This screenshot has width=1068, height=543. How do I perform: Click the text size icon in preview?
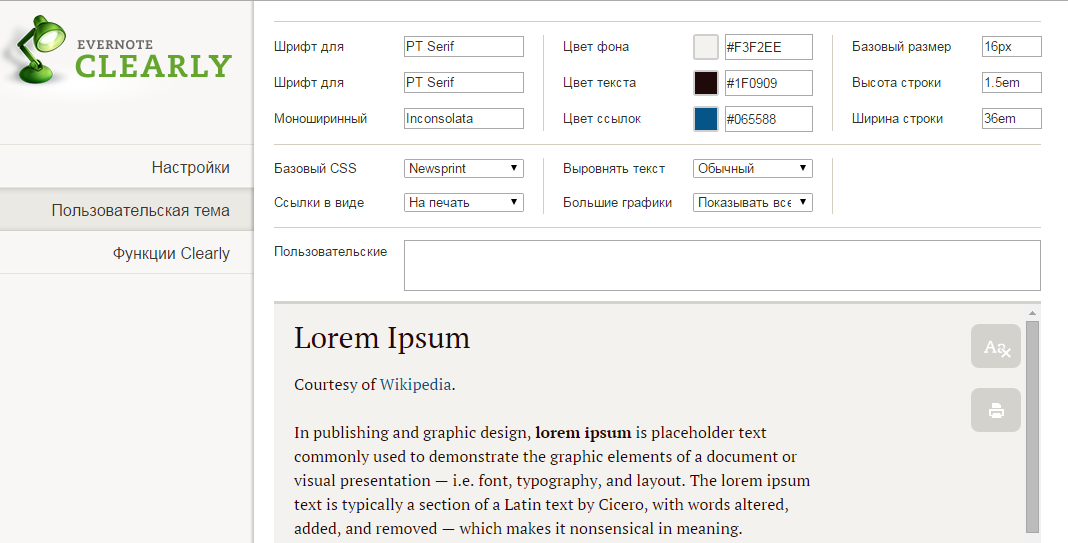996,347
